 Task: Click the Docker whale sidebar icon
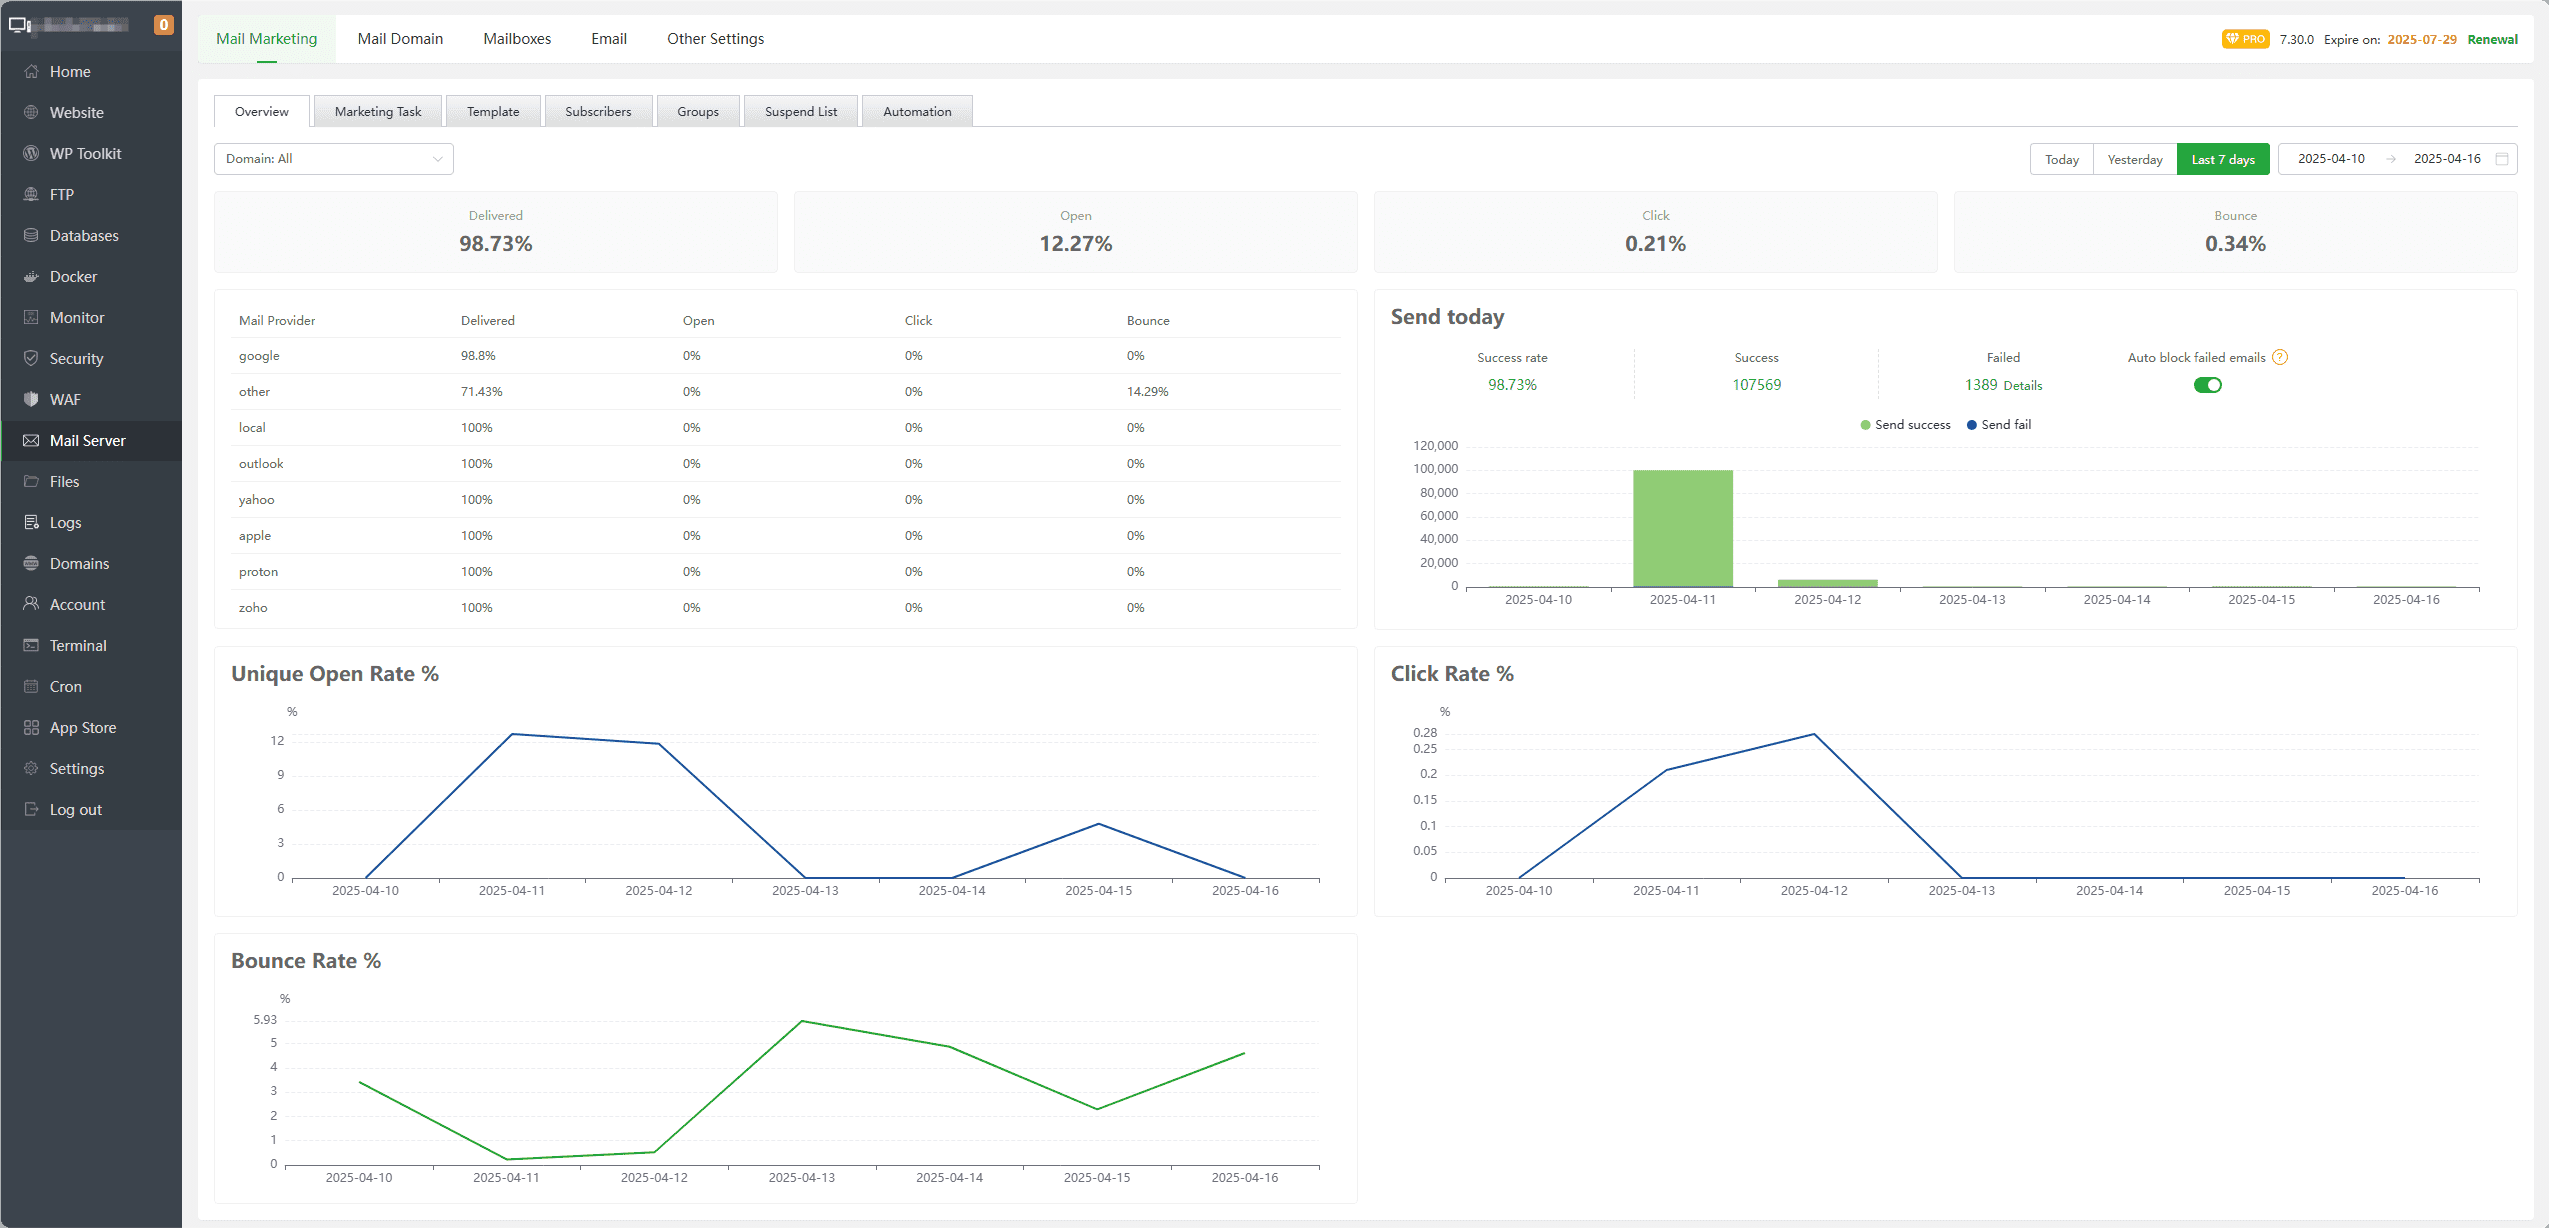click(x=31, y=277)
